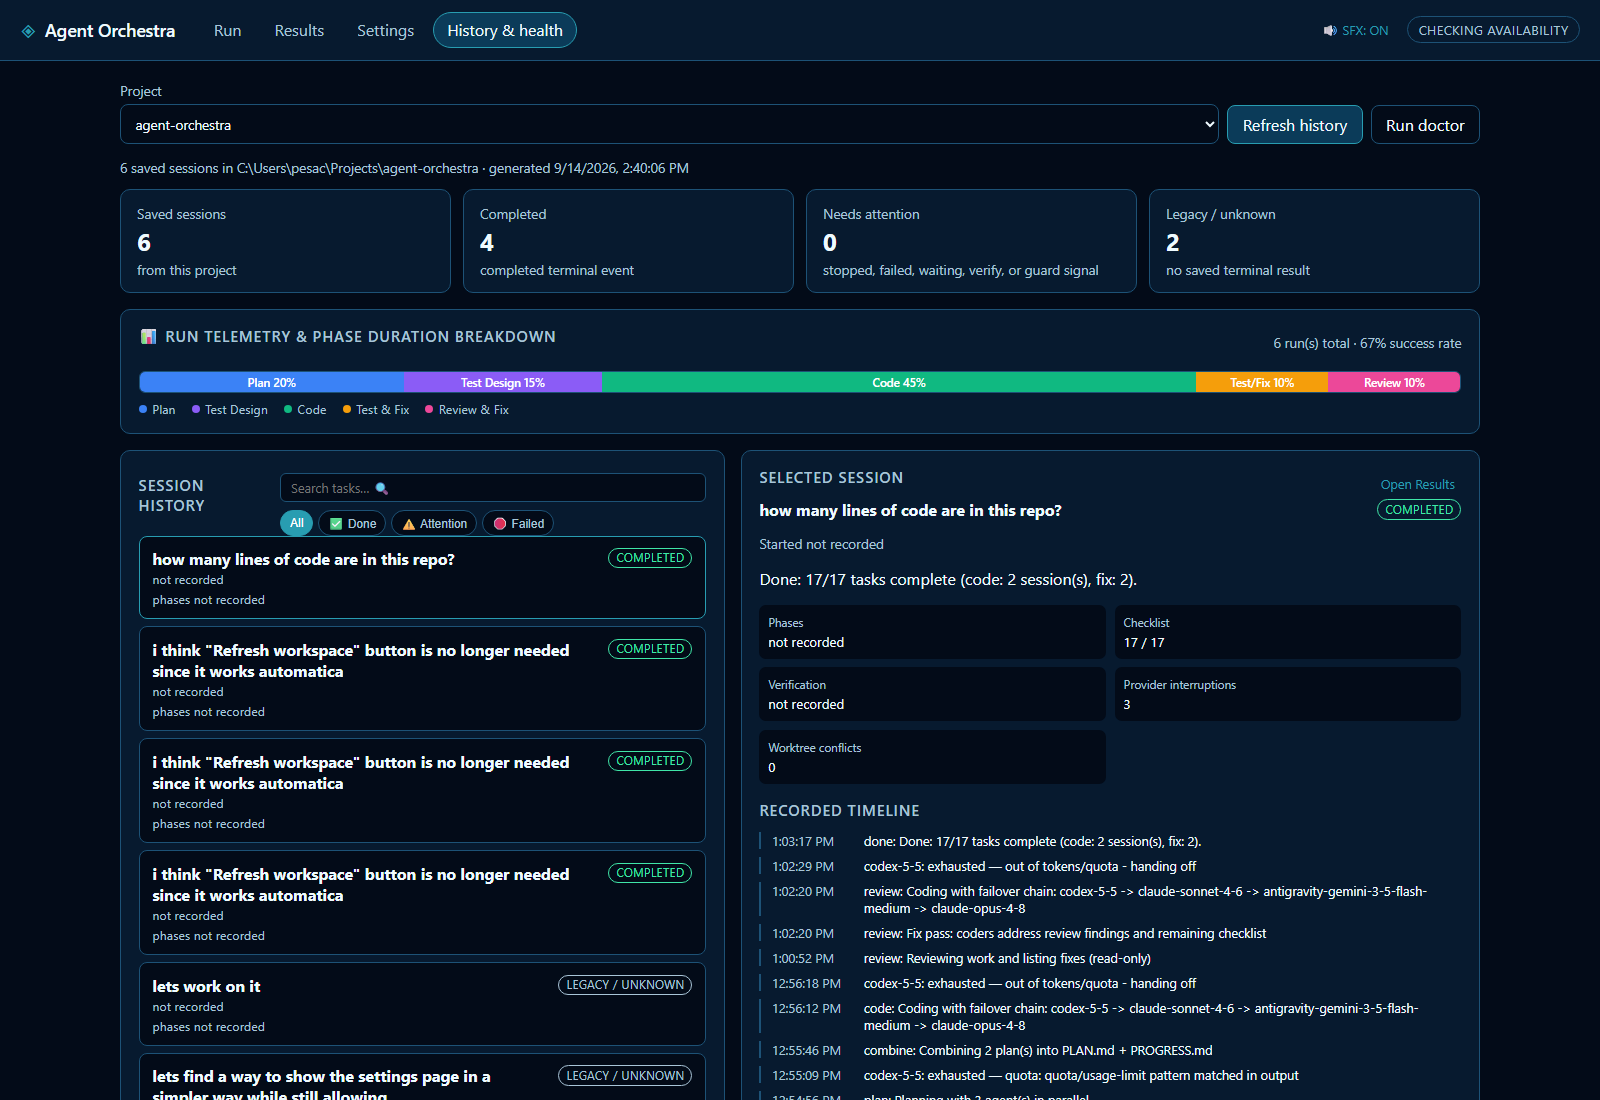
Task: Filter sessions by Failed
Action: 518,523
